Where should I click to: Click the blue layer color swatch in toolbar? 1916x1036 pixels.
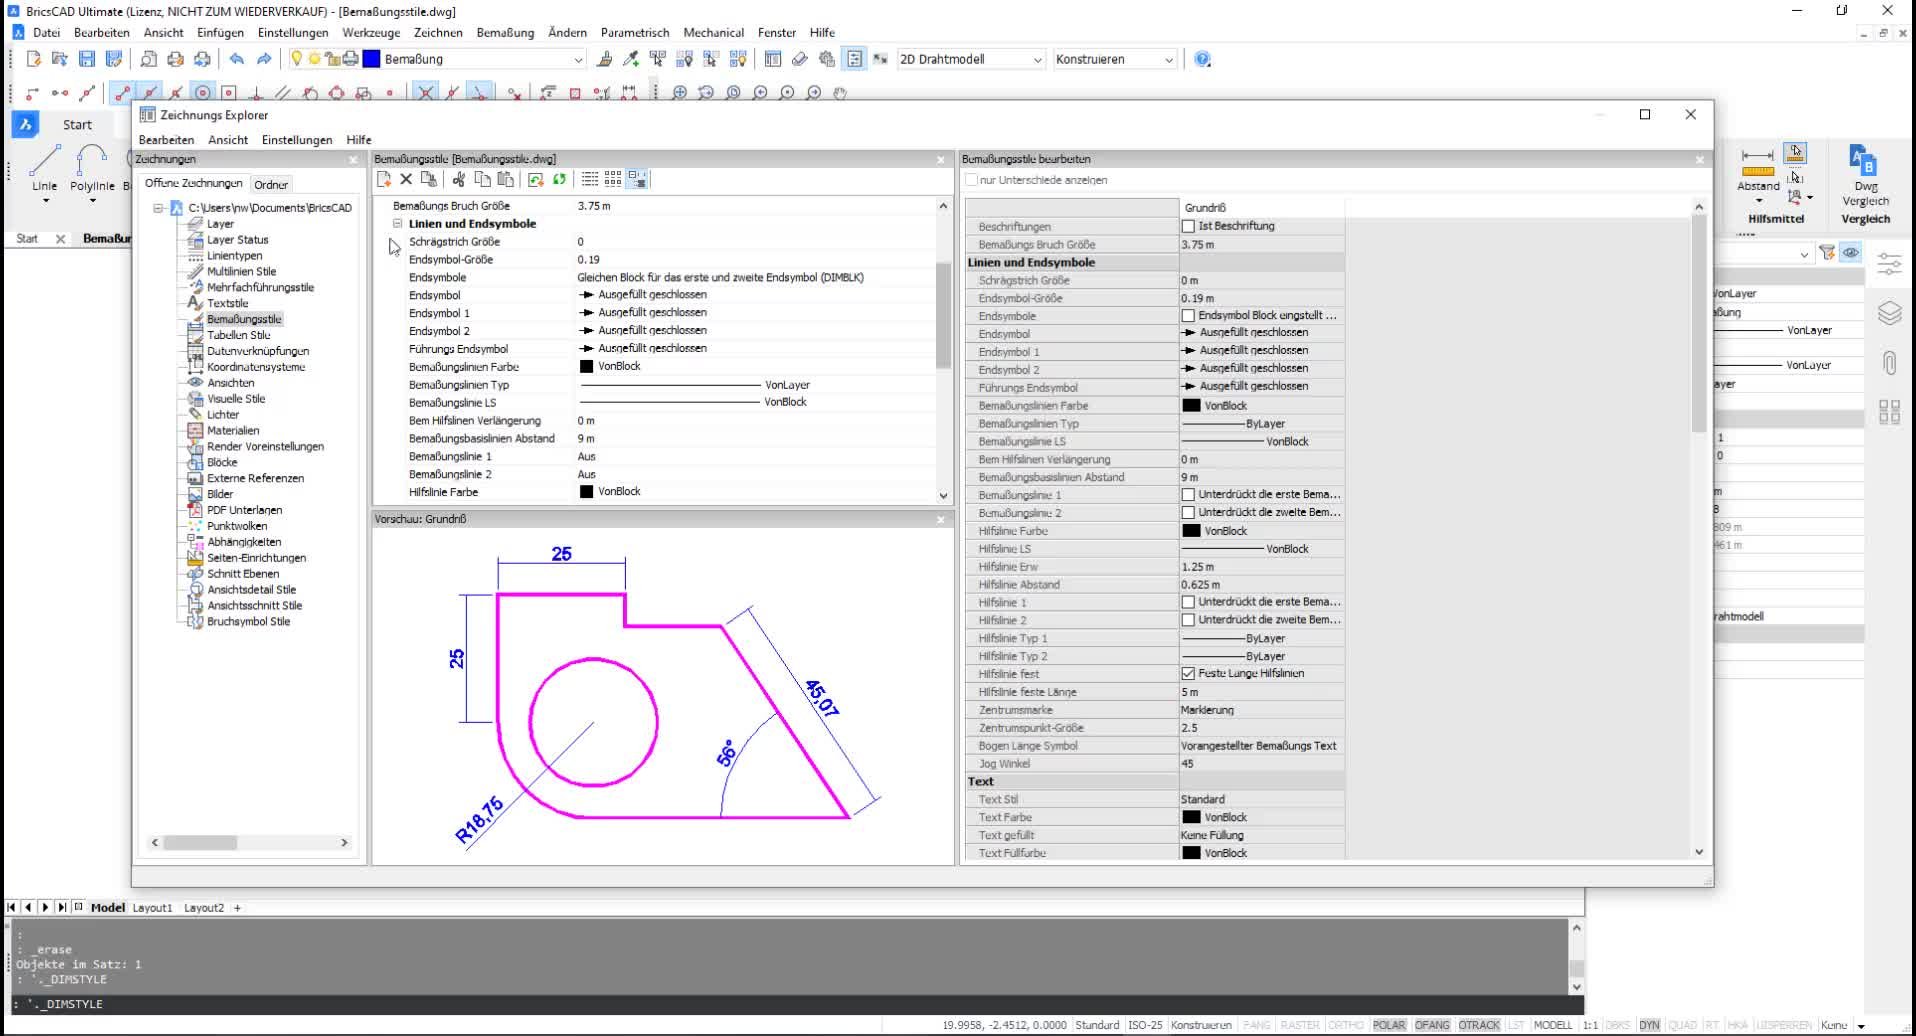[372, 59]
